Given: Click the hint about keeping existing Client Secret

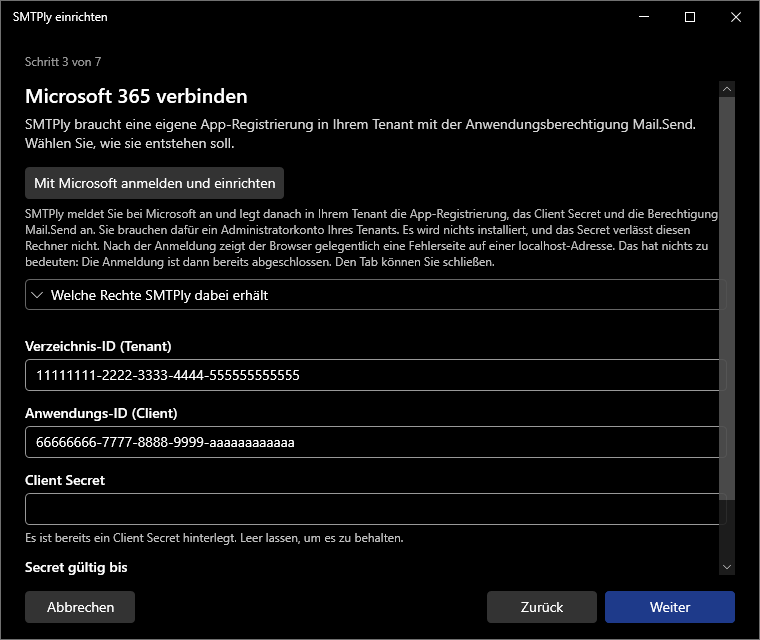Looking at the screenshot, I should (214, 538).
